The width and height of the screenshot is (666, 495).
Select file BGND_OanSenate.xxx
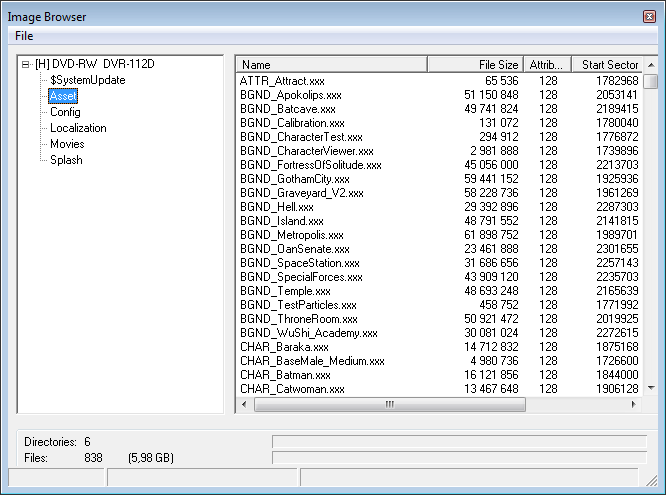tap(295, 249)
